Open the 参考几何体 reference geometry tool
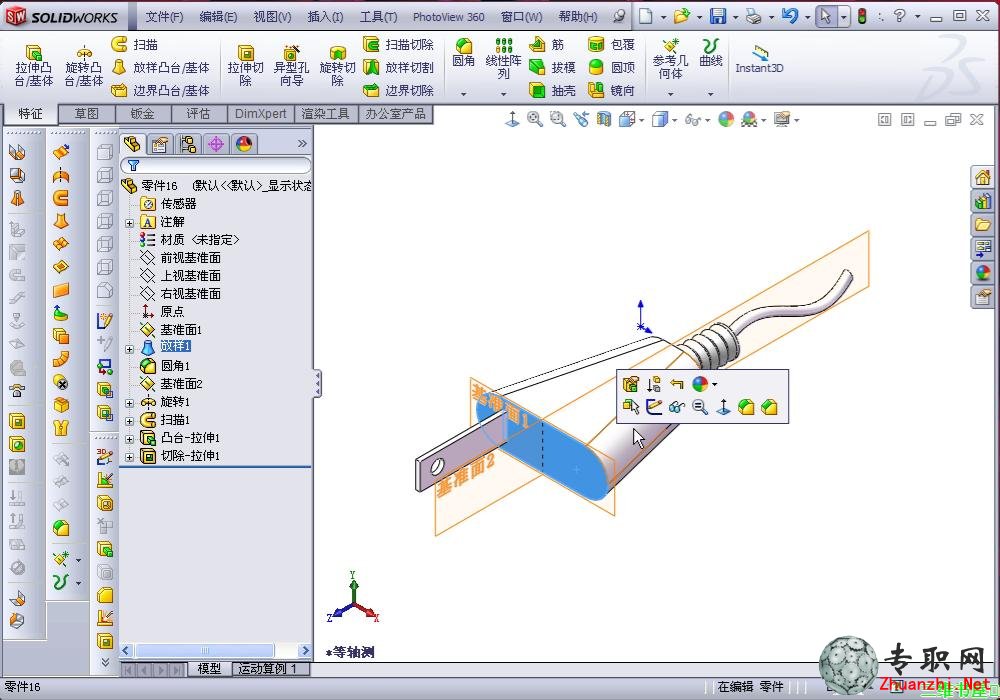Image resolution: width=1000 pixels, height=700 pixels. point(670,59)
